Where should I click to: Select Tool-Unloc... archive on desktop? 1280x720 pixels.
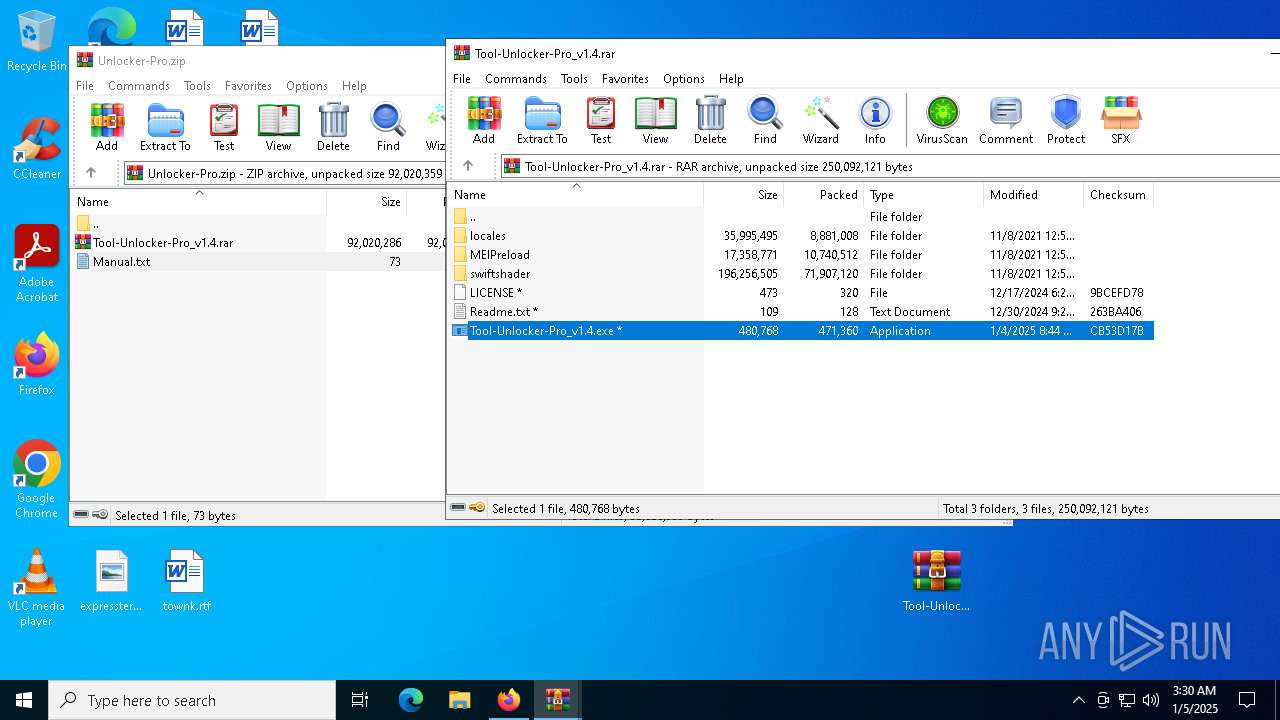[x=936, y=581]
